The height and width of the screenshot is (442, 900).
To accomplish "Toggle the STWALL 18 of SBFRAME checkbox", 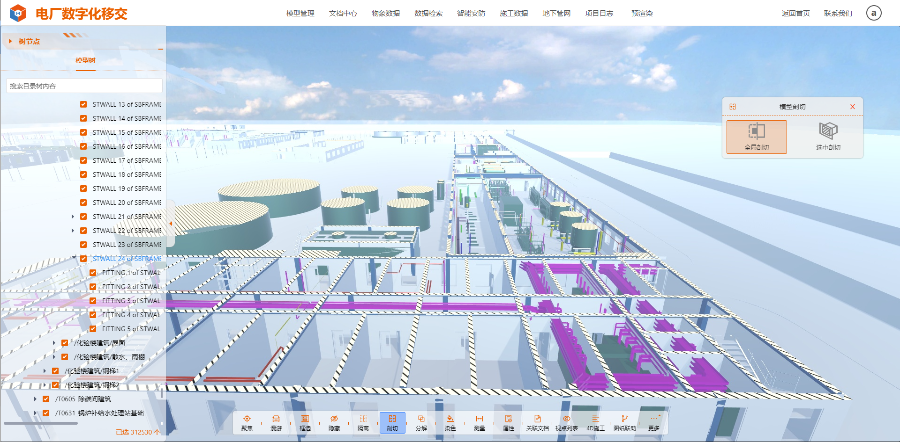I will coord(84,174).
